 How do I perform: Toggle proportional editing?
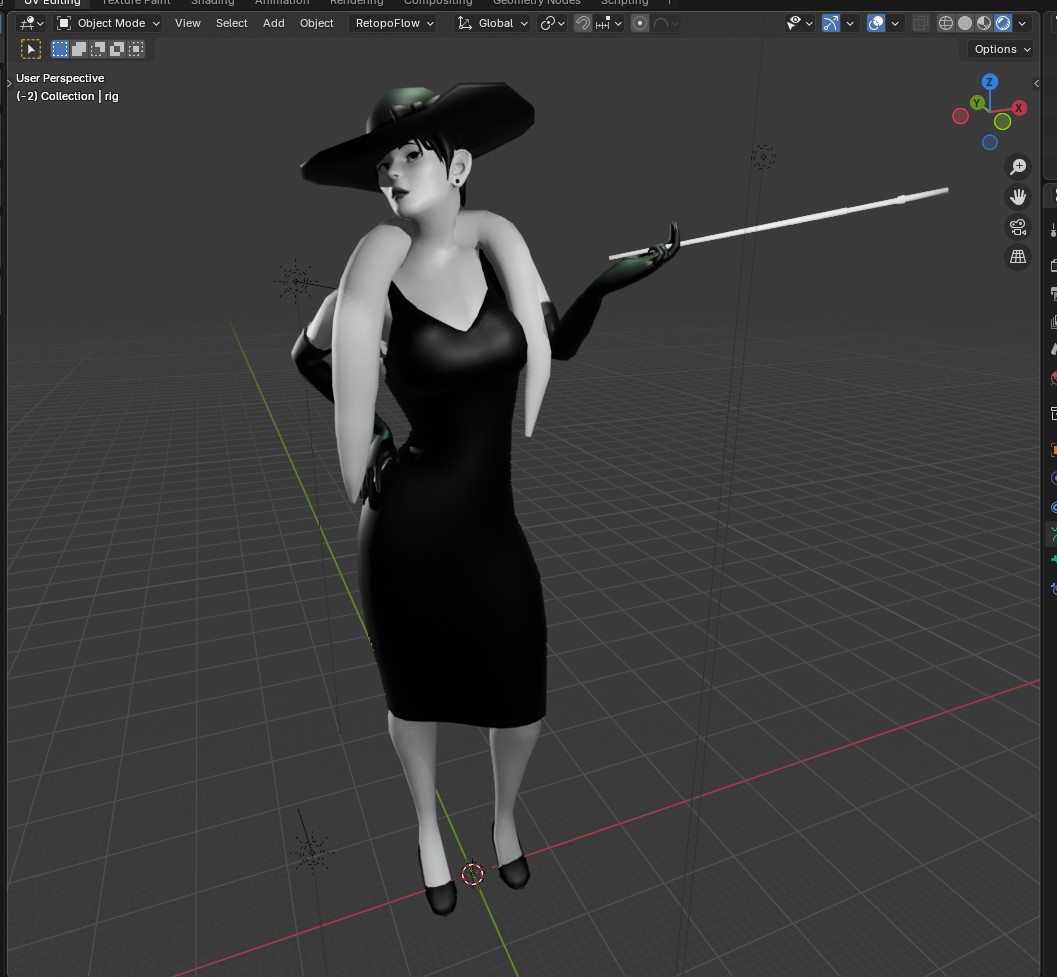640,24
